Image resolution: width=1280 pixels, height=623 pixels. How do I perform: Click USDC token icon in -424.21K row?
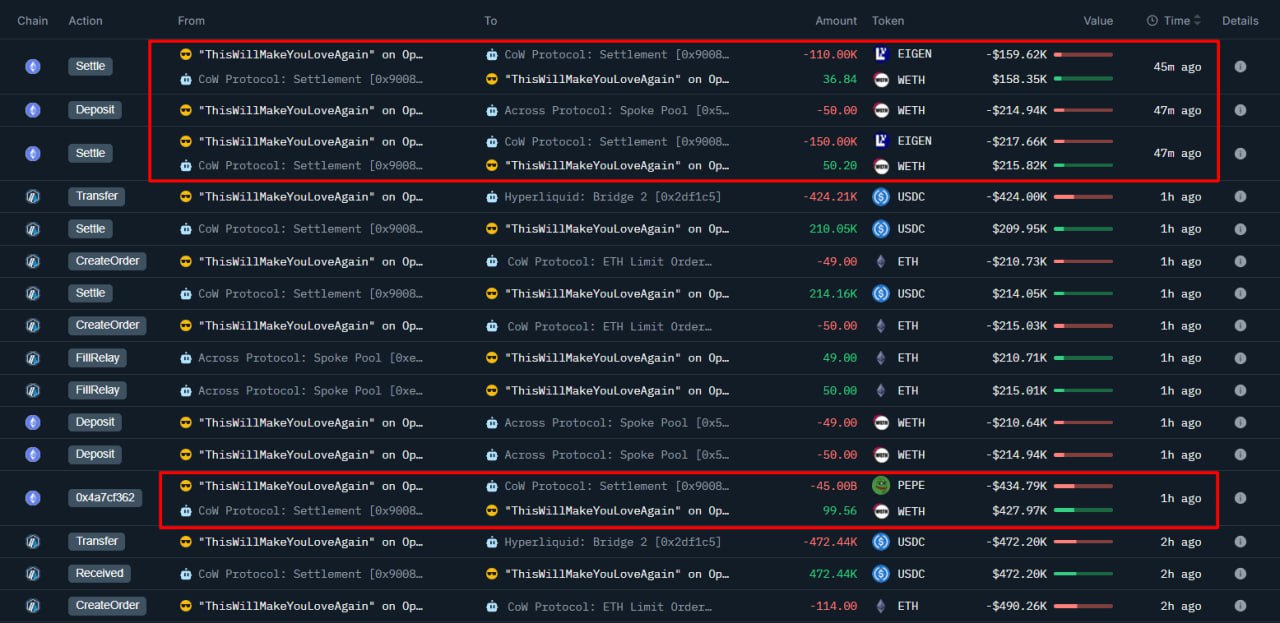[x=881, y=197]
